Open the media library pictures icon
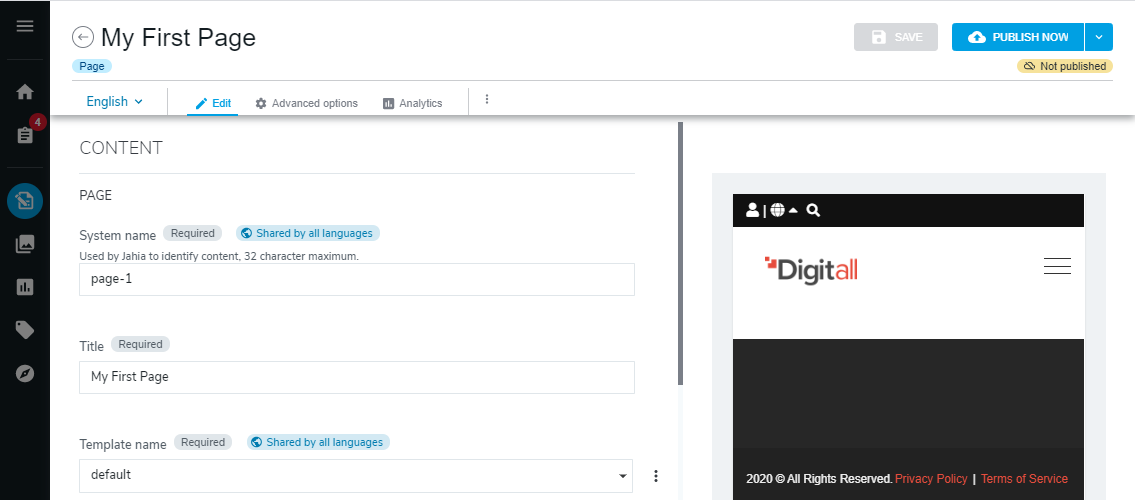Screen dimensions: 1135x500 [x=25, y=243]
